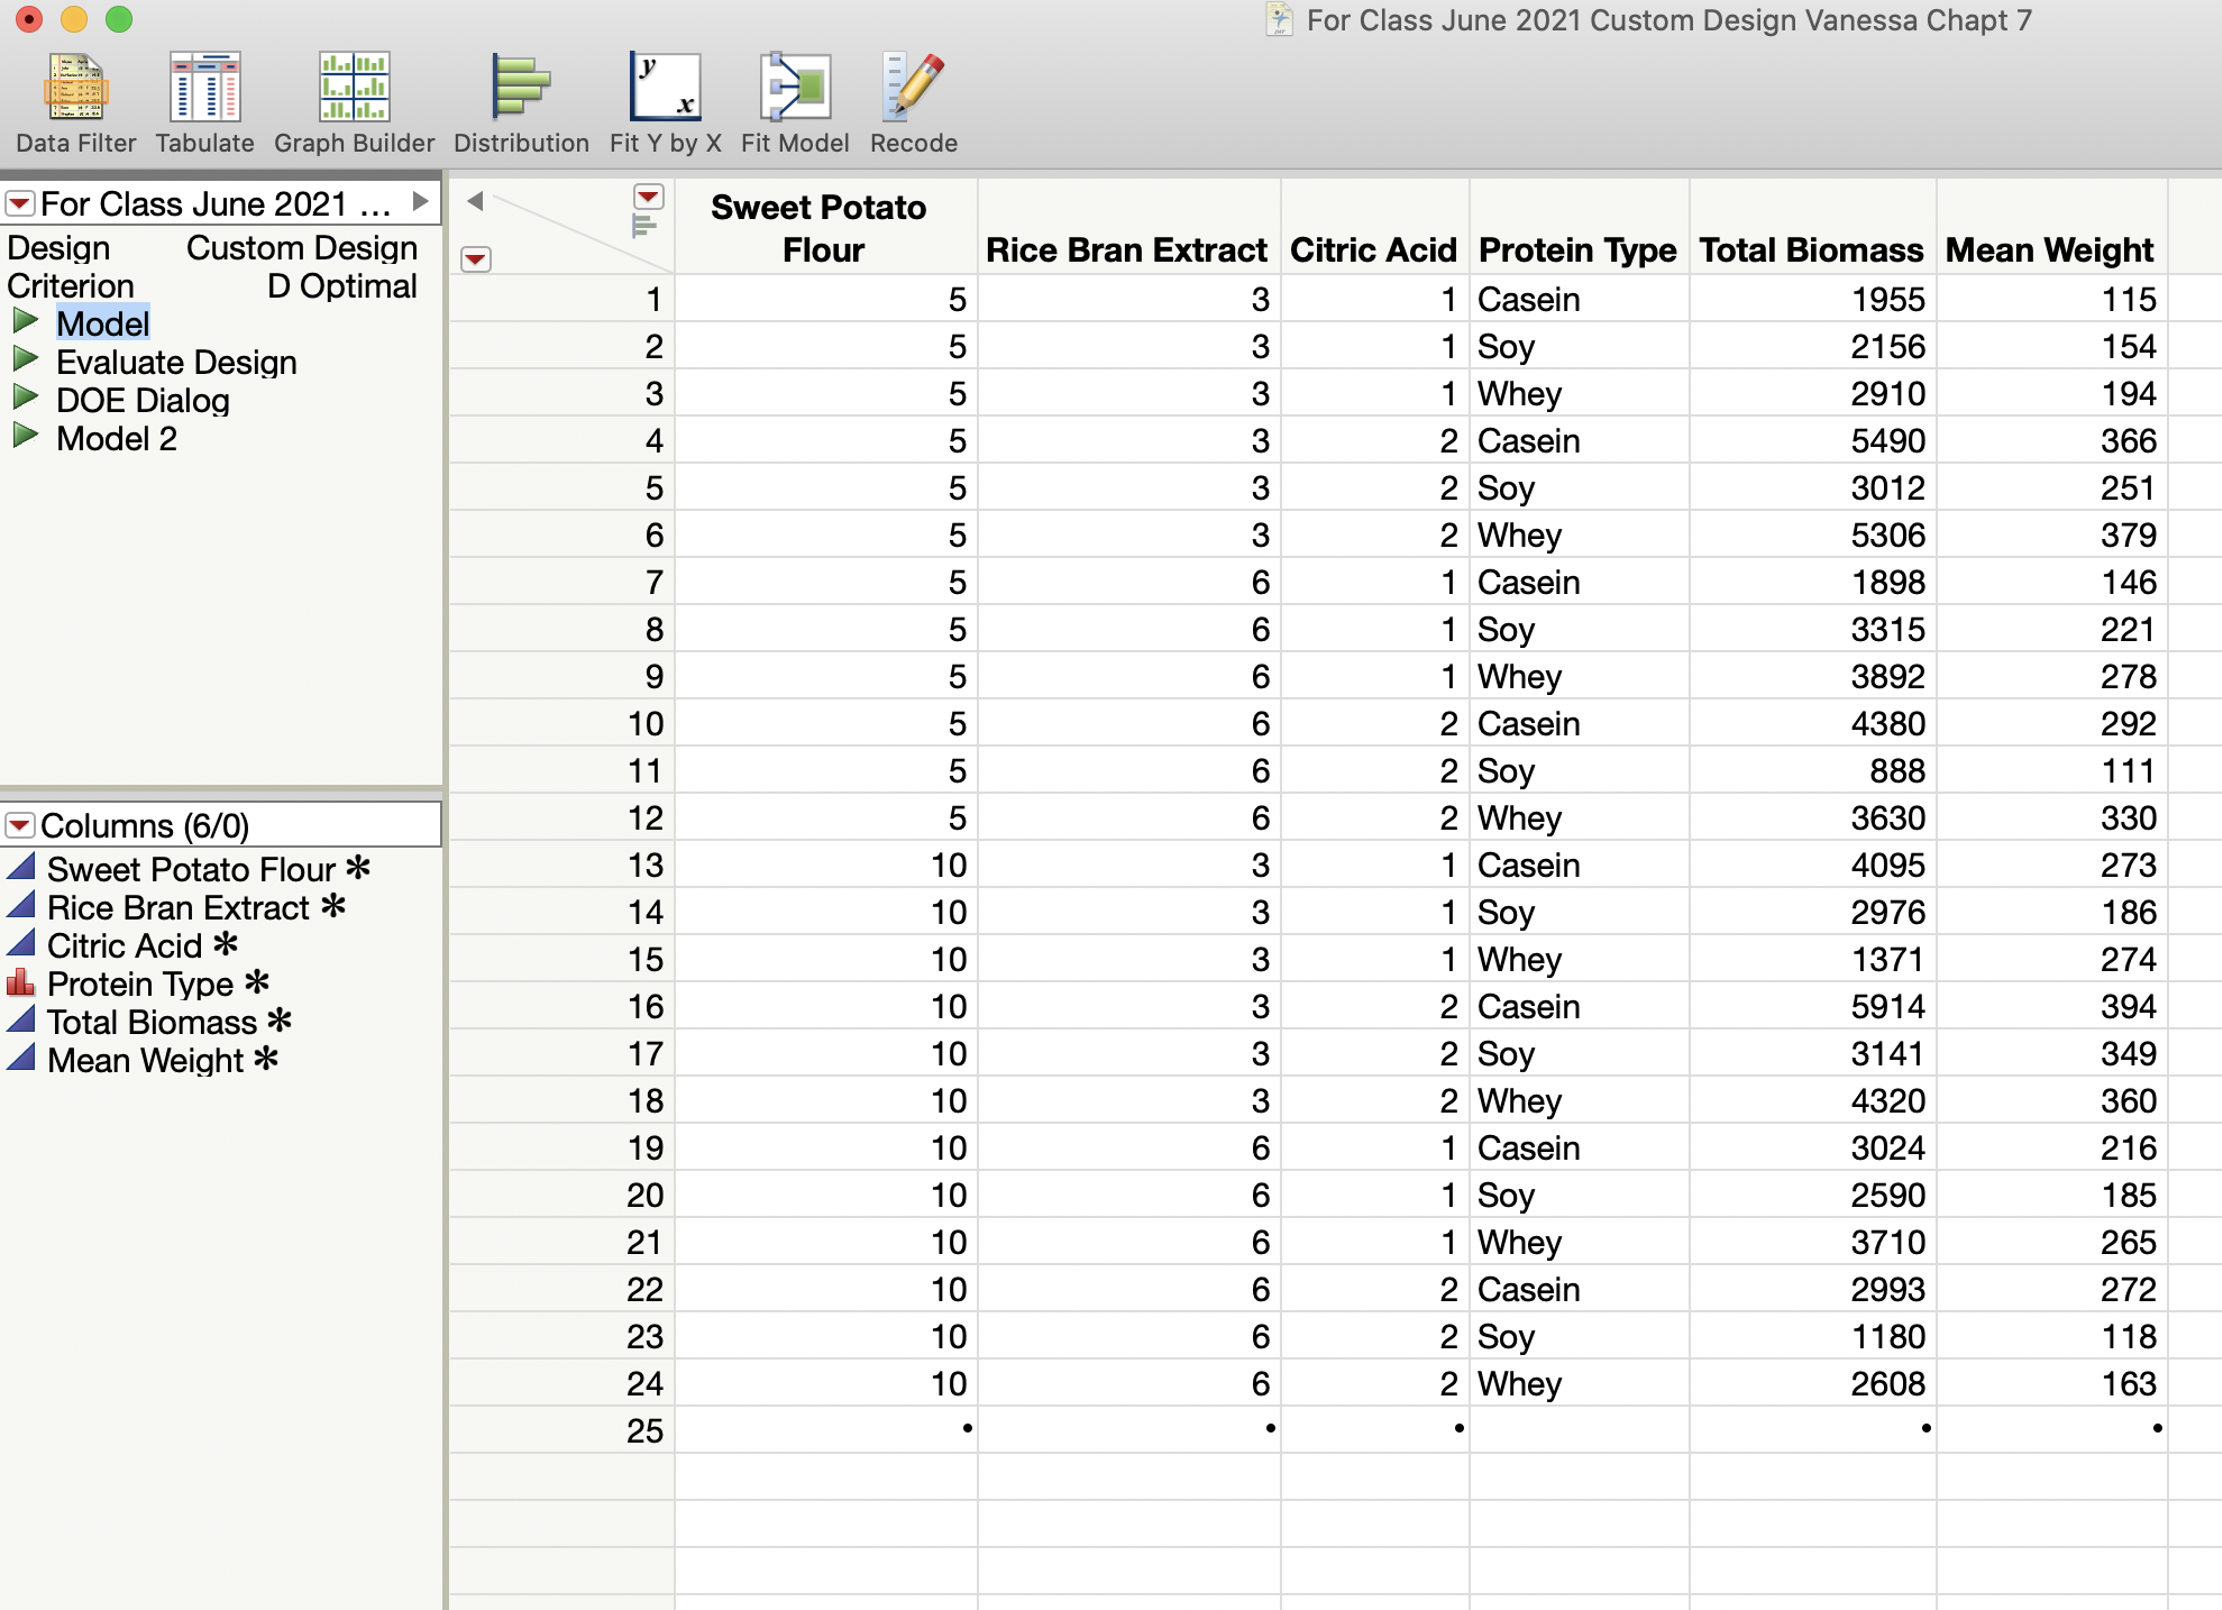This screenshot has height=1610, width=2222.
Task: Click the Rice Bran Extract continuous column icon
Action: [21, 905]
